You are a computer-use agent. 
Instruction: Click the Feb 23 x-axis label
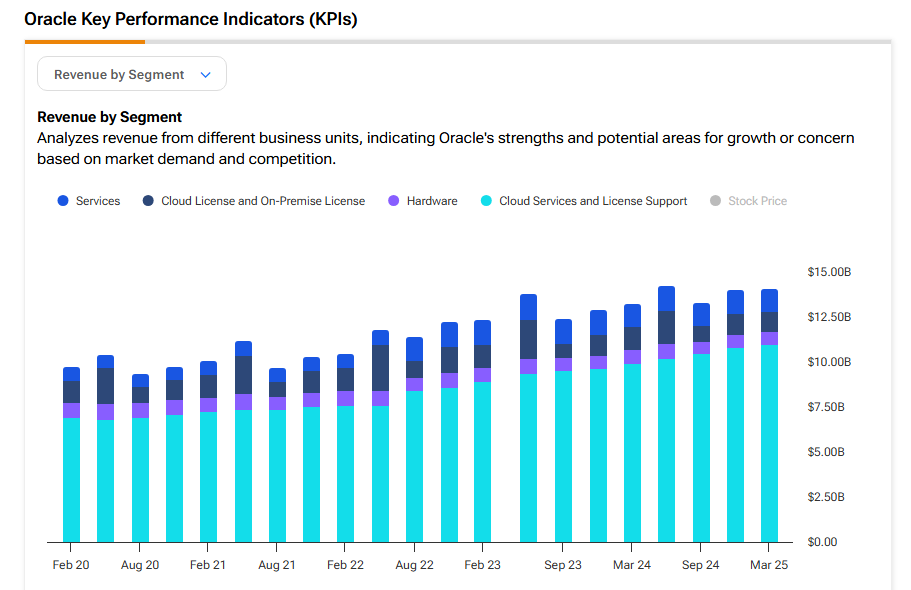click(x=482, y=565)
